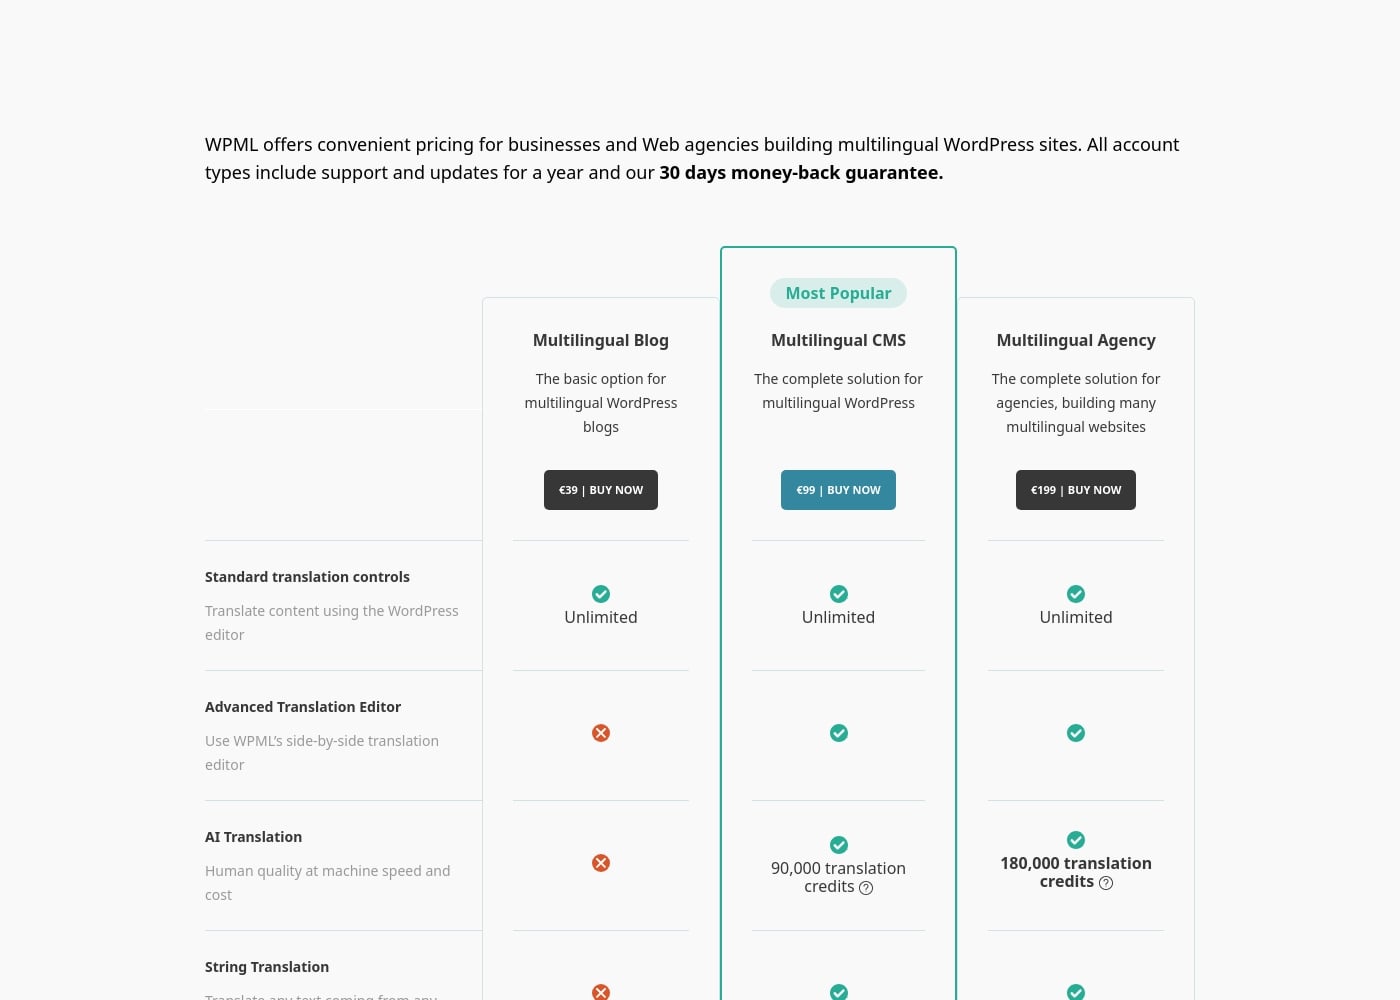Click the €99 Buy Now button
1400x1000 pixels.
pyautogui.click(x=838, y=490)
